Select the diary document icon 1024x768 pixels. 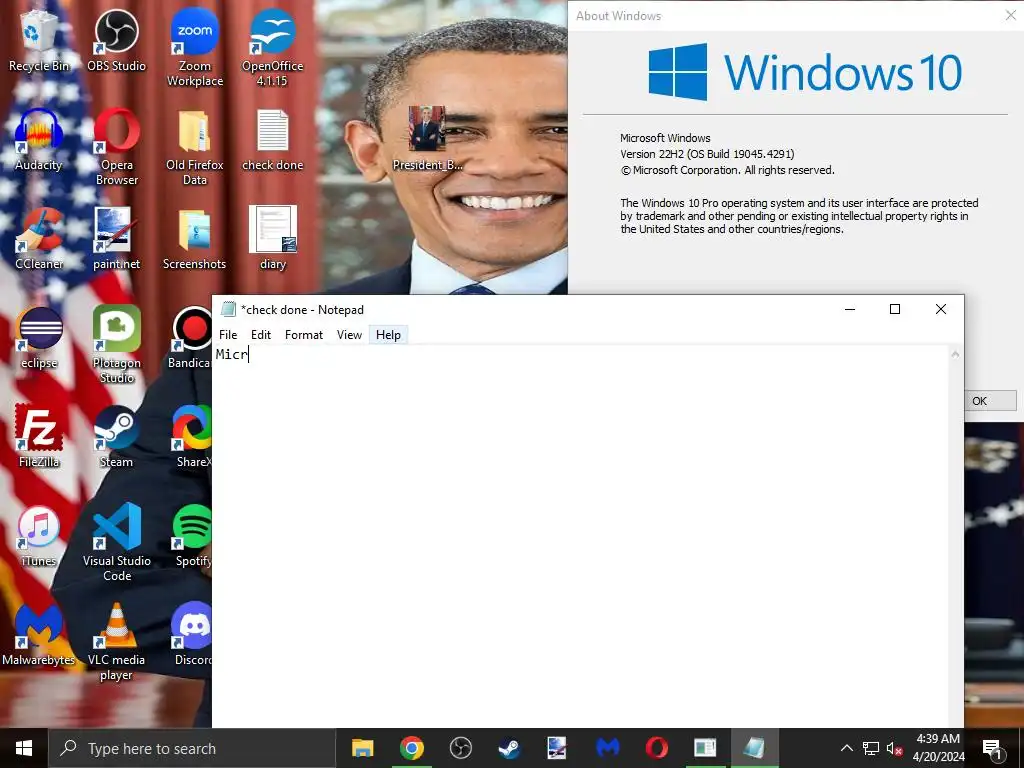click(x=272, y=239)
